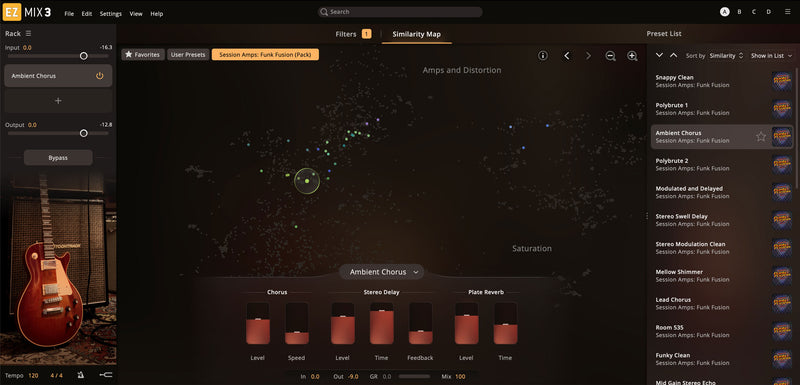Screen dimensions: 800x385
Task: Add an effect with the plus slot
Action: pyautogui.click(x=58, y=101)
